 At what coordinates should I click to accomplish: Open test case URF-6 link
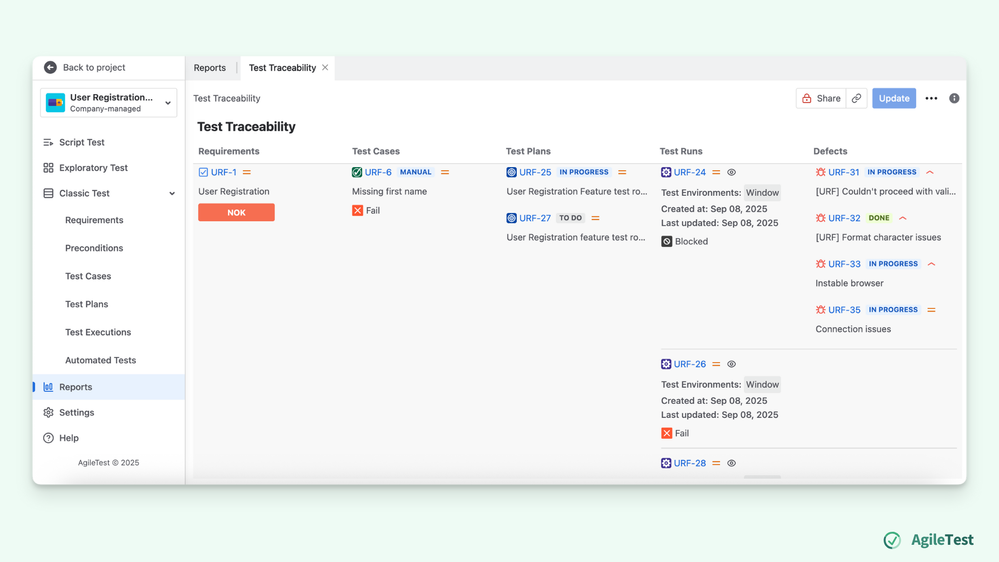click(x=378, y=172)
